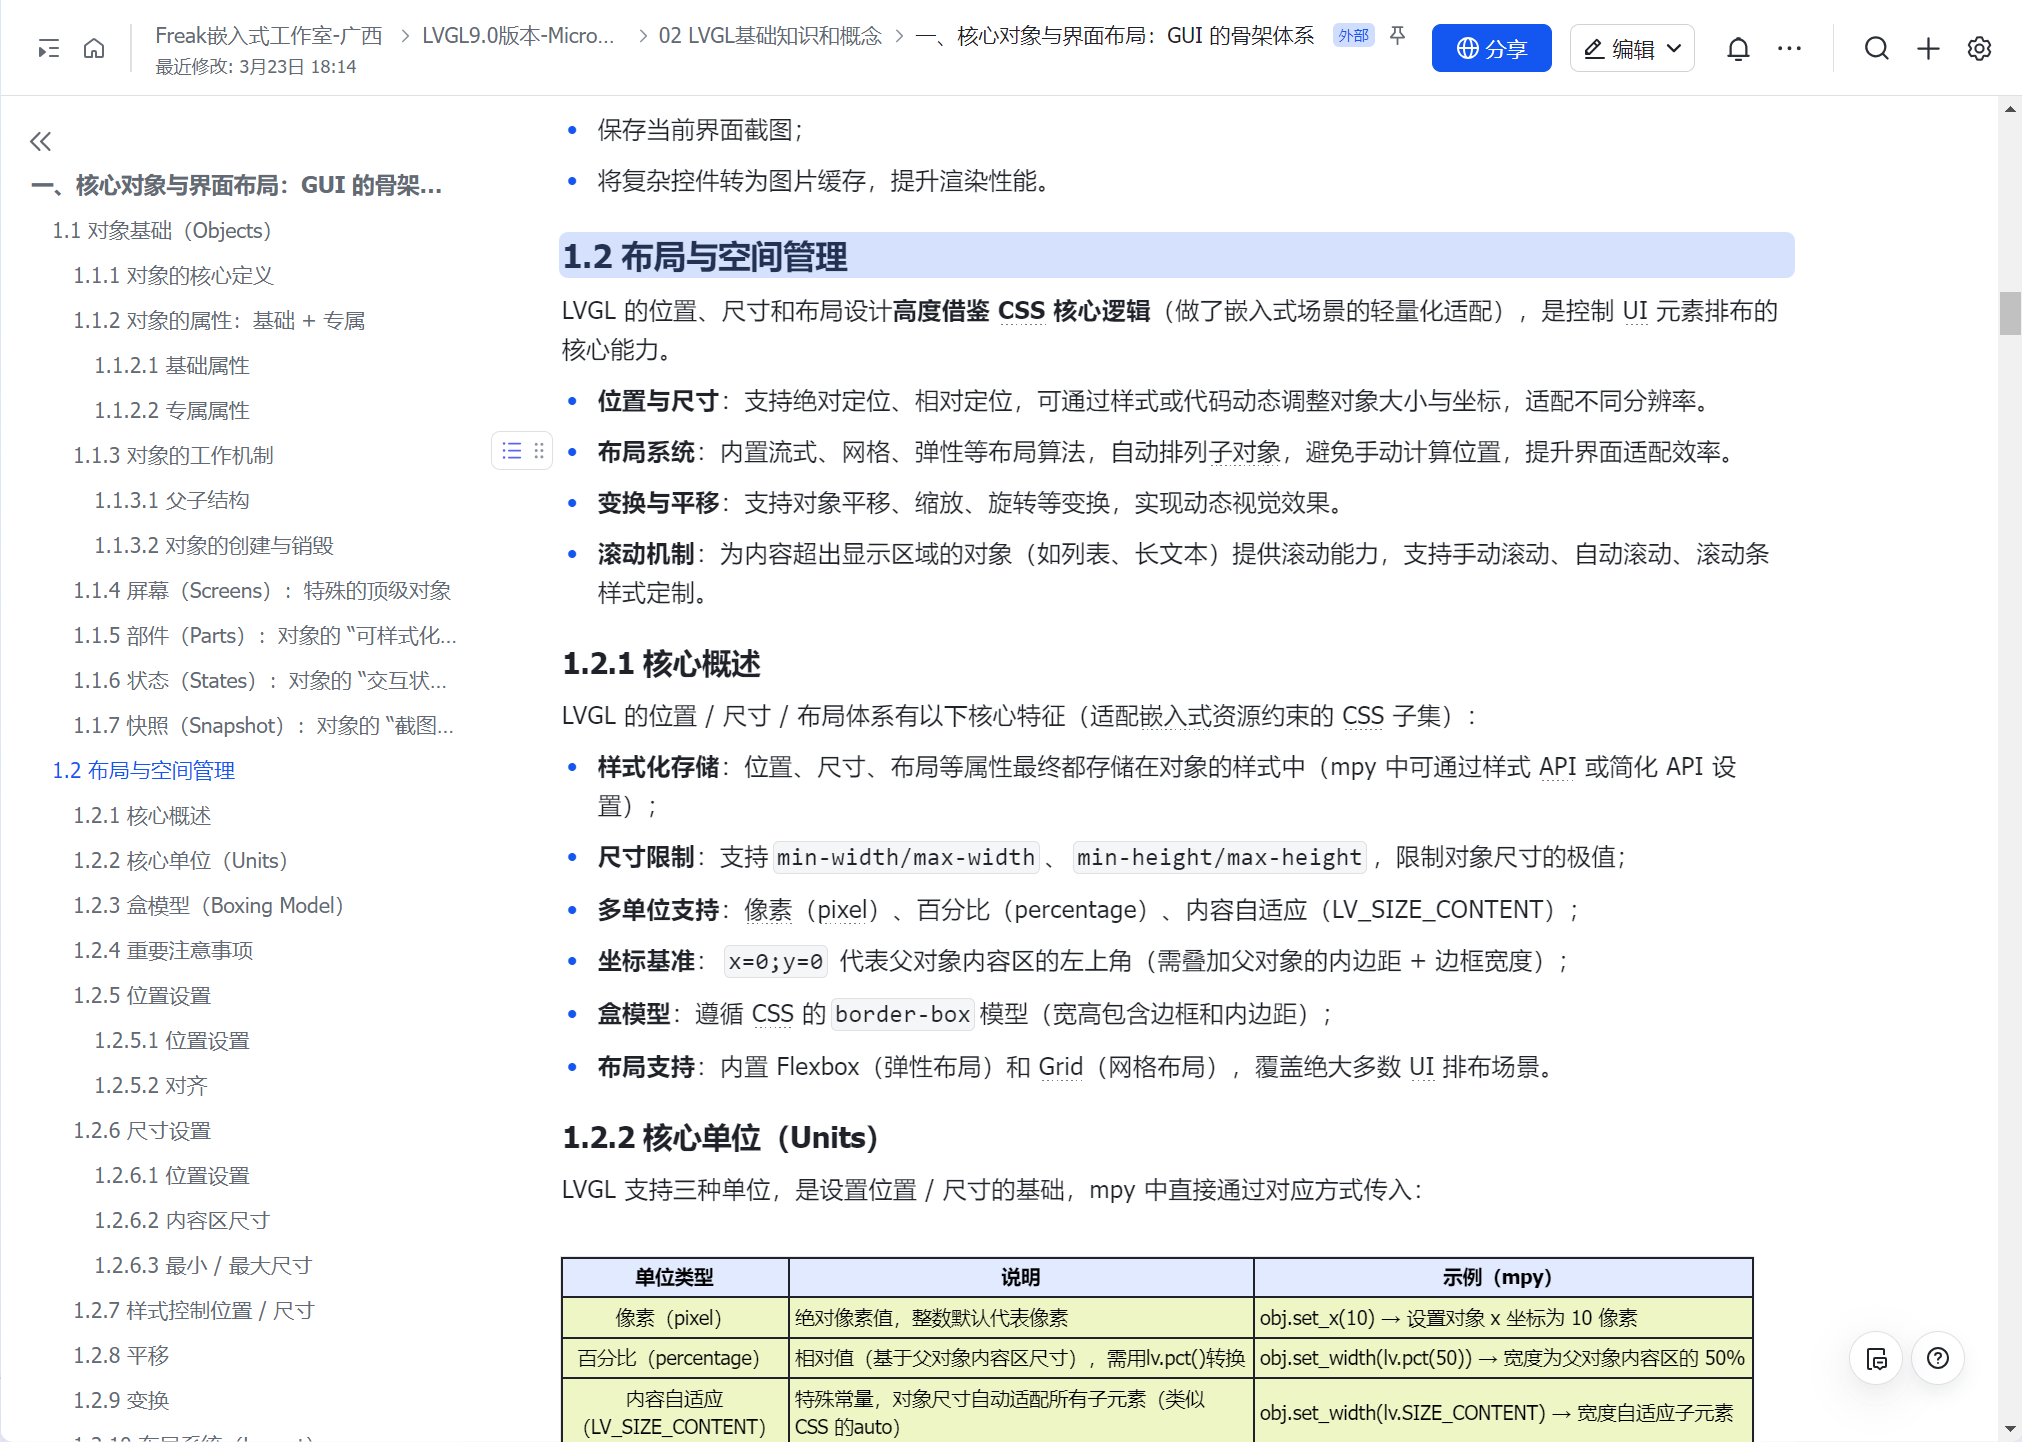Open Freak嵌入式工作室-广西 breadcrumb link
Viewport: 2022px width, 1442px height.
(268, 36)
